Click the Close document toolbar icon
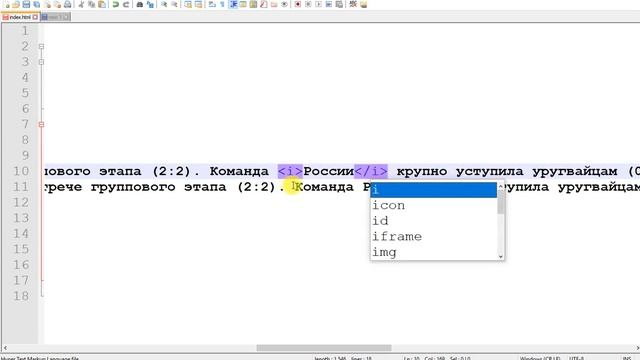 47,4
